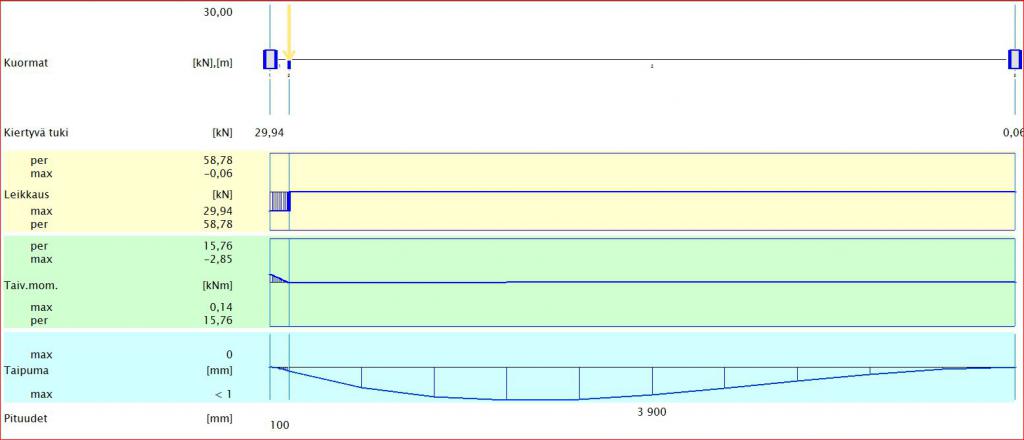
Task: Click the 29,94 left support reaction value
Action: point(270,132)
